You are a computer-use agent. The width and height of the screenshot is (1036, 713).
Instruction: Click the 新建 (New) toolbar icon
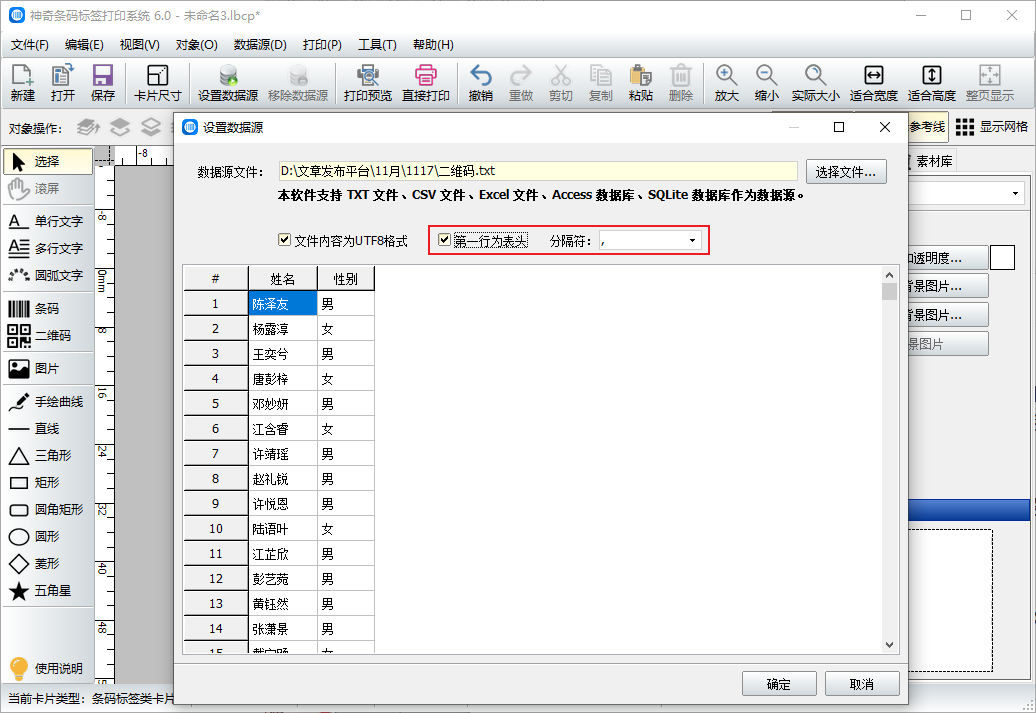[22, 83]
